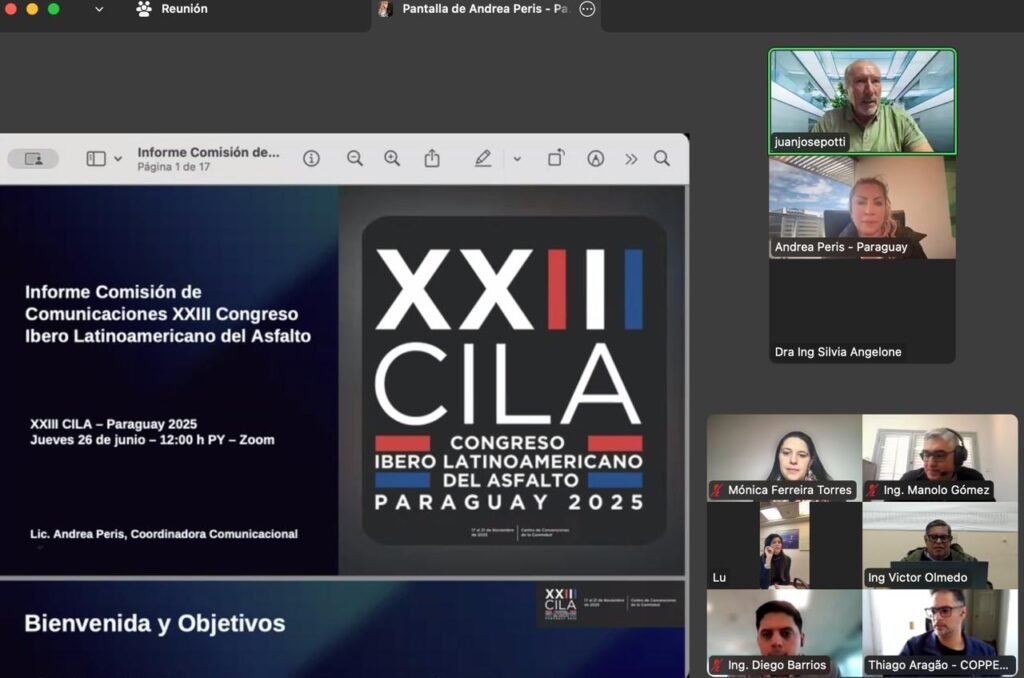Open the Markup toolbar icon

click(x=596, y=158)
